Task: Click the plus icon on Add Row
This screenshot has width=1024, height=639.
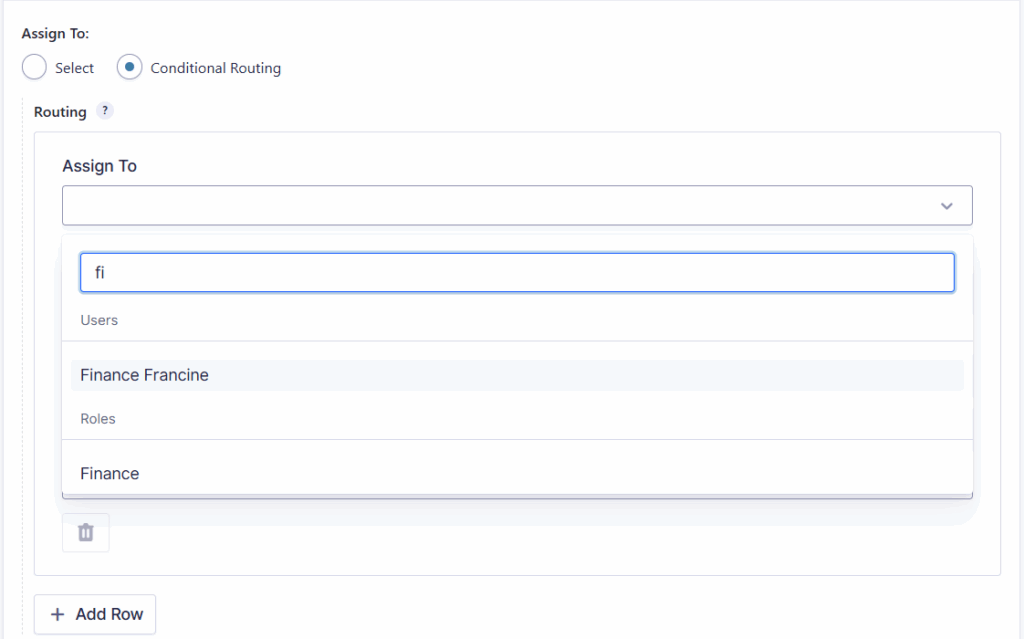Action: point(57,614)
